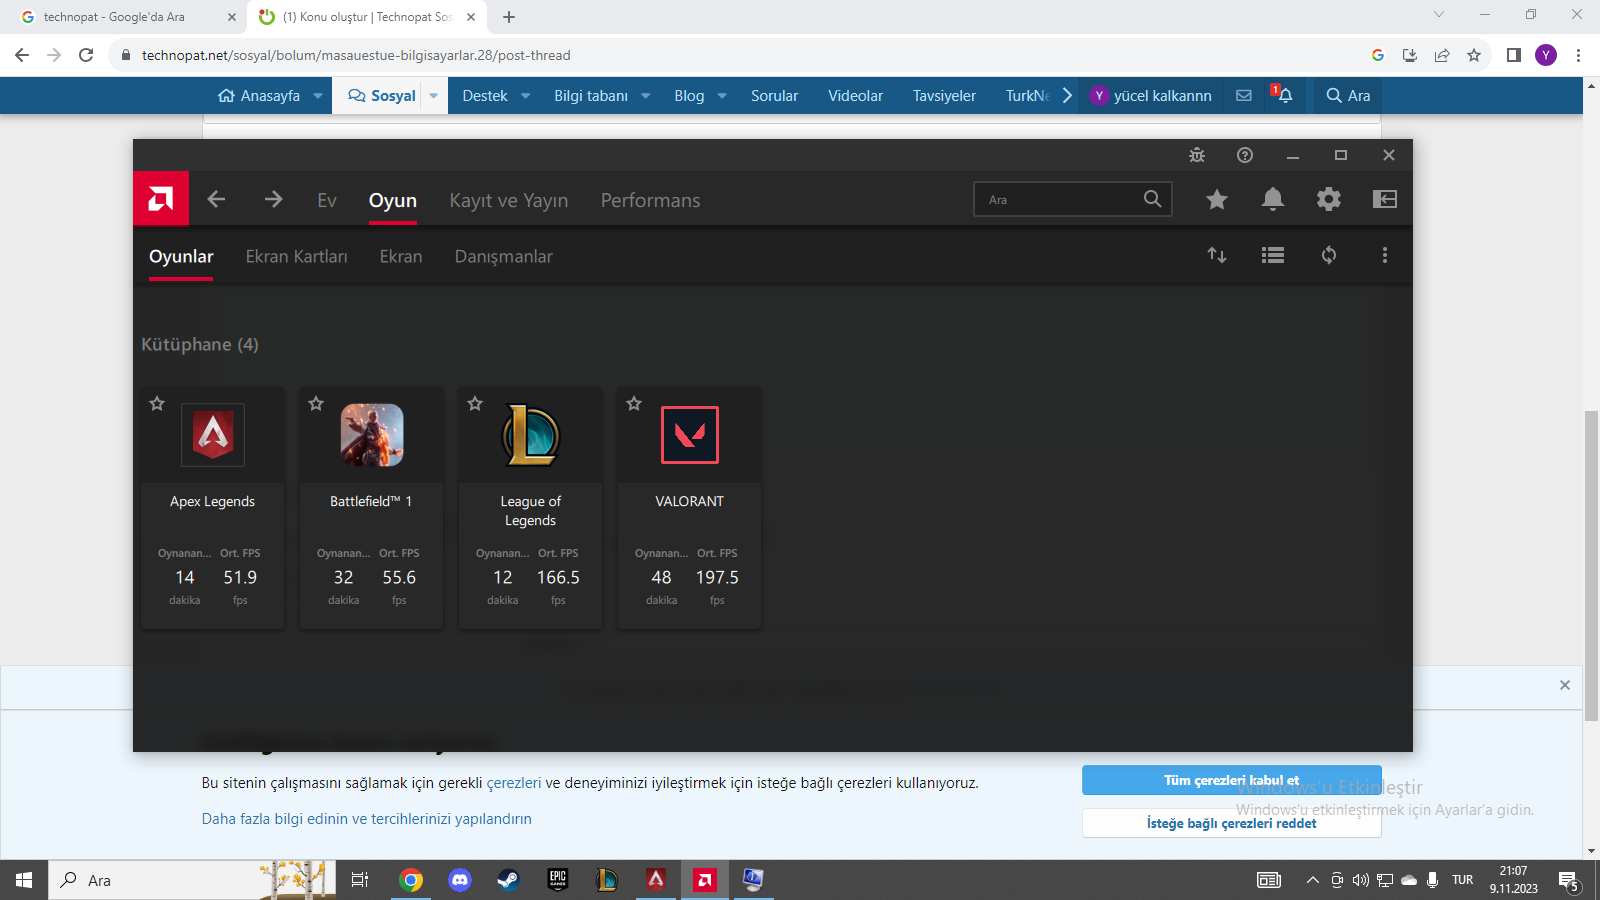Screen dimensions: 1600x900
Task: Open the Performans tab
Action: pos(650,200)
